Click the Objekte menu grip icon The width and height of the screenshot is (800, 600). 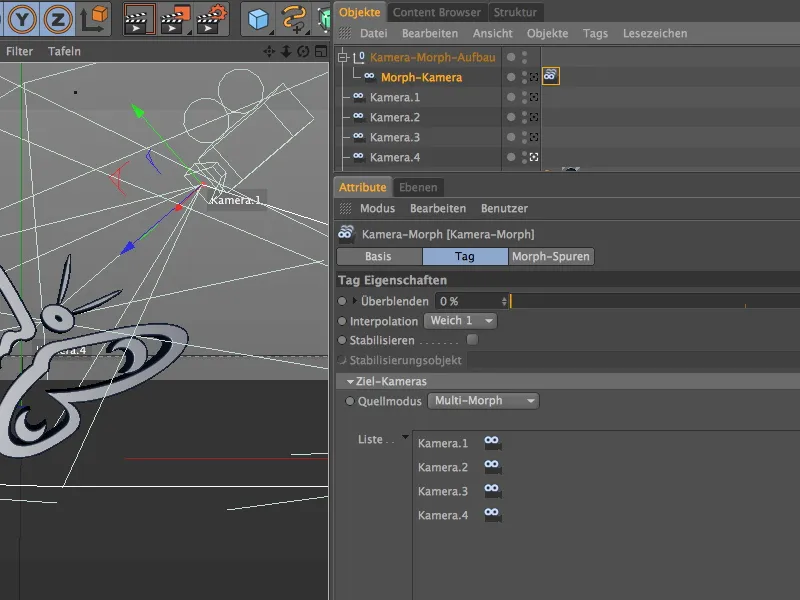(x=345, y=33)
